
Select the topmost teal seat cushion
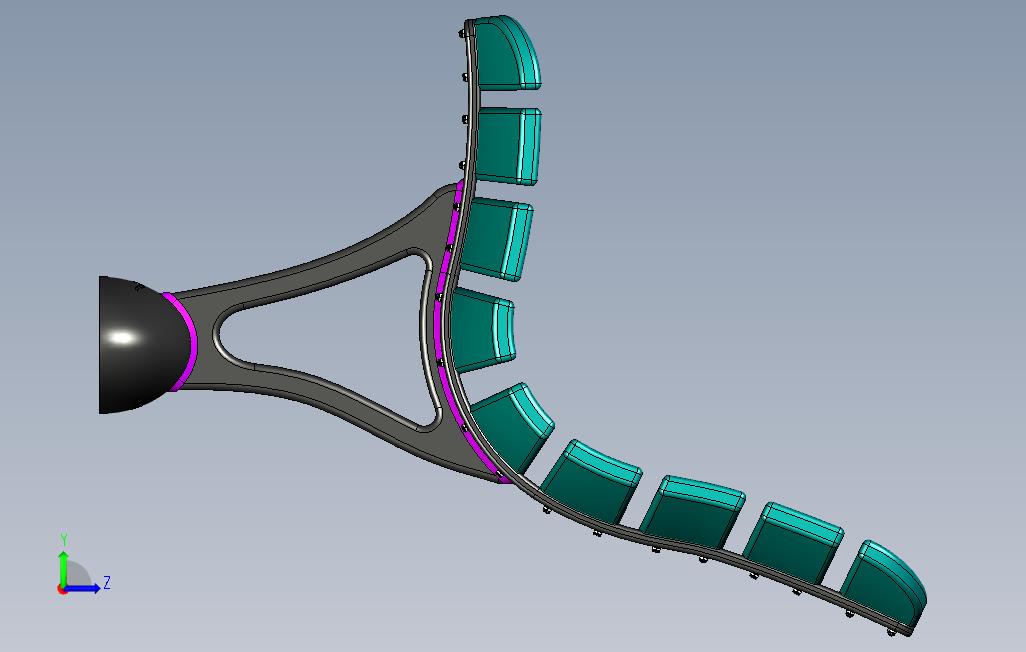click(507, 52)
